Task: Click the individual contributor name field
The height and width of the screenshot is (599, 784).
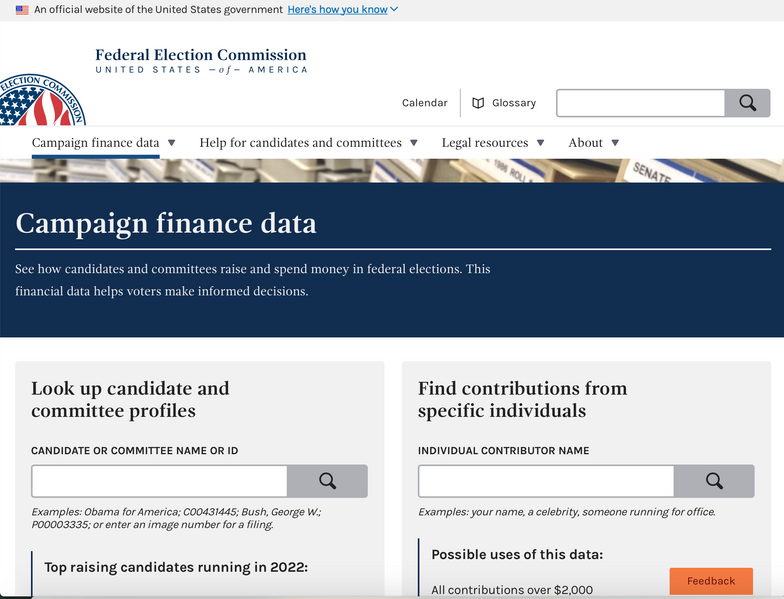Action: tap(546, 481)
